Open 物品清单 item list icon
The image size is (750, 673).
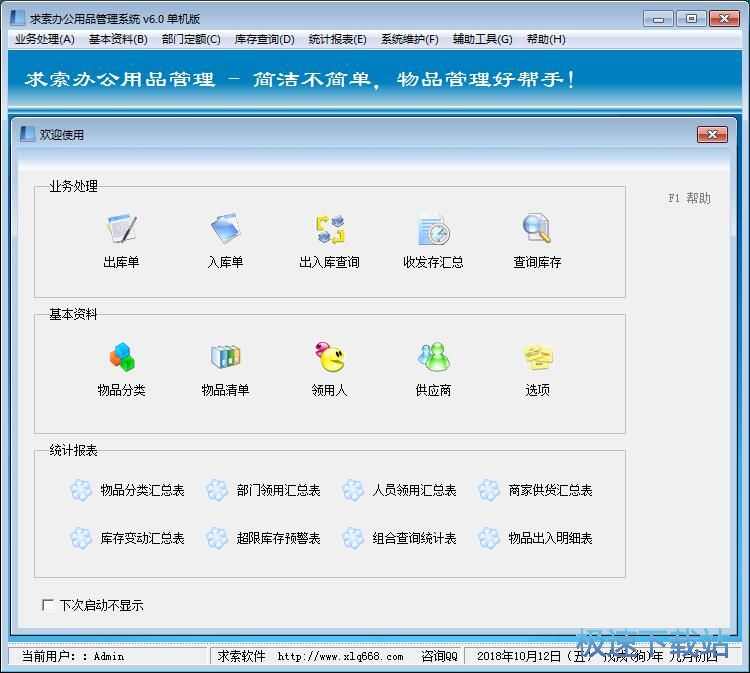[225, 358]
